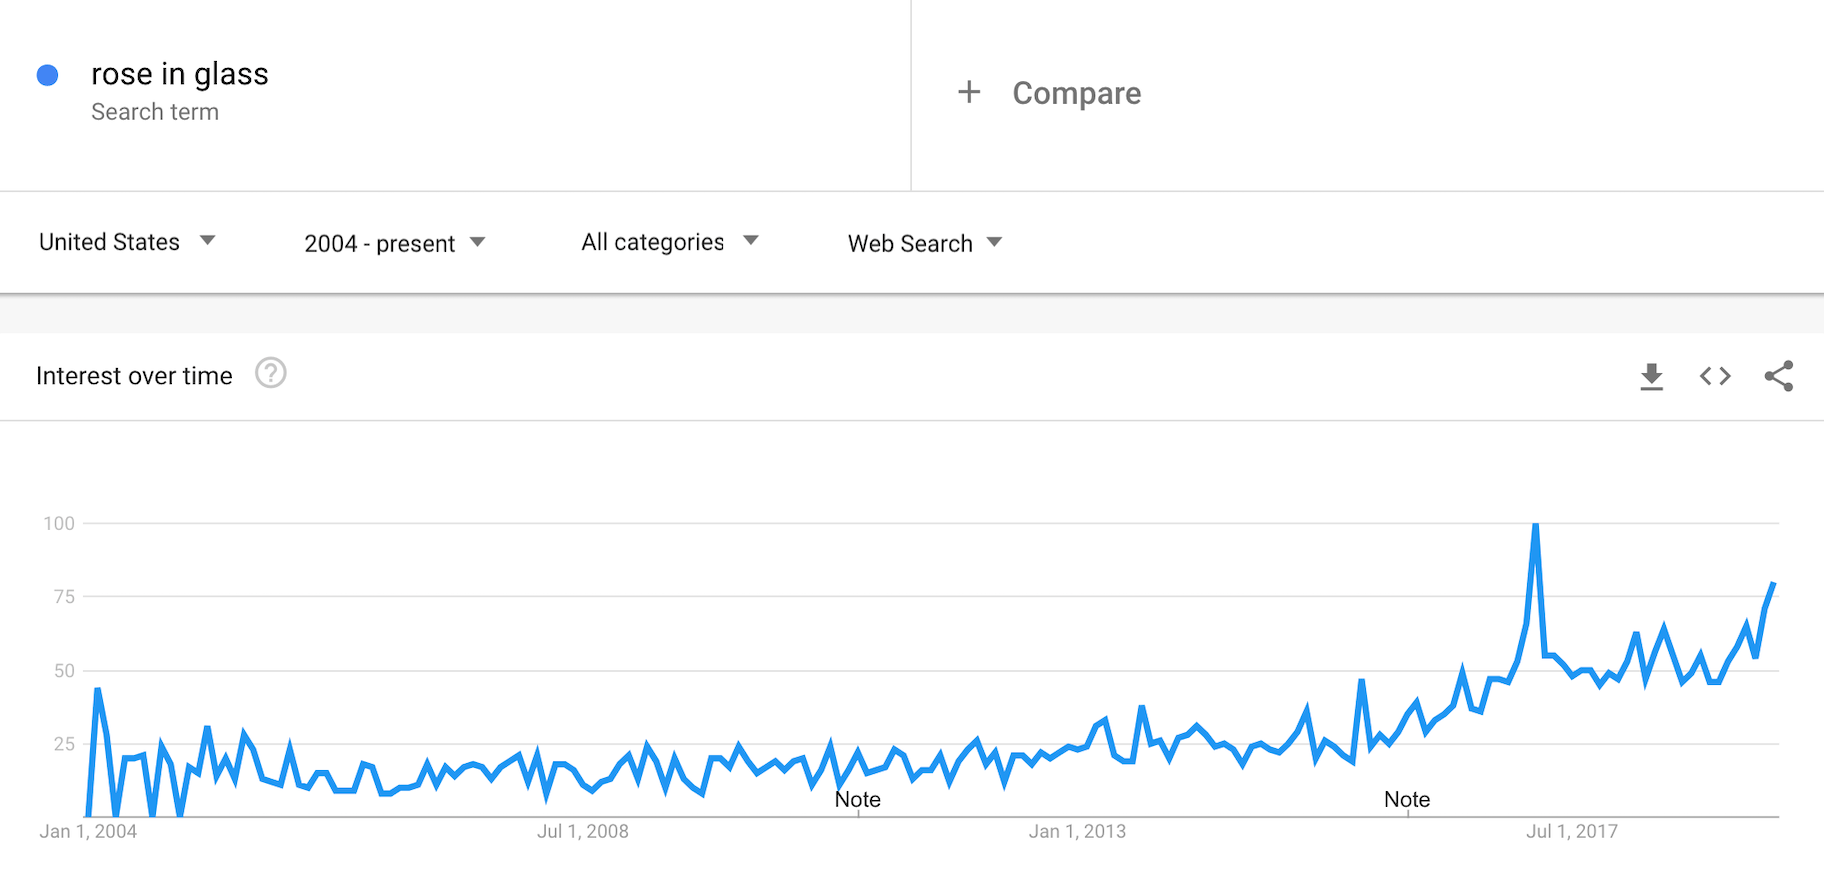Switch the Web Search search type

[922, 242]
